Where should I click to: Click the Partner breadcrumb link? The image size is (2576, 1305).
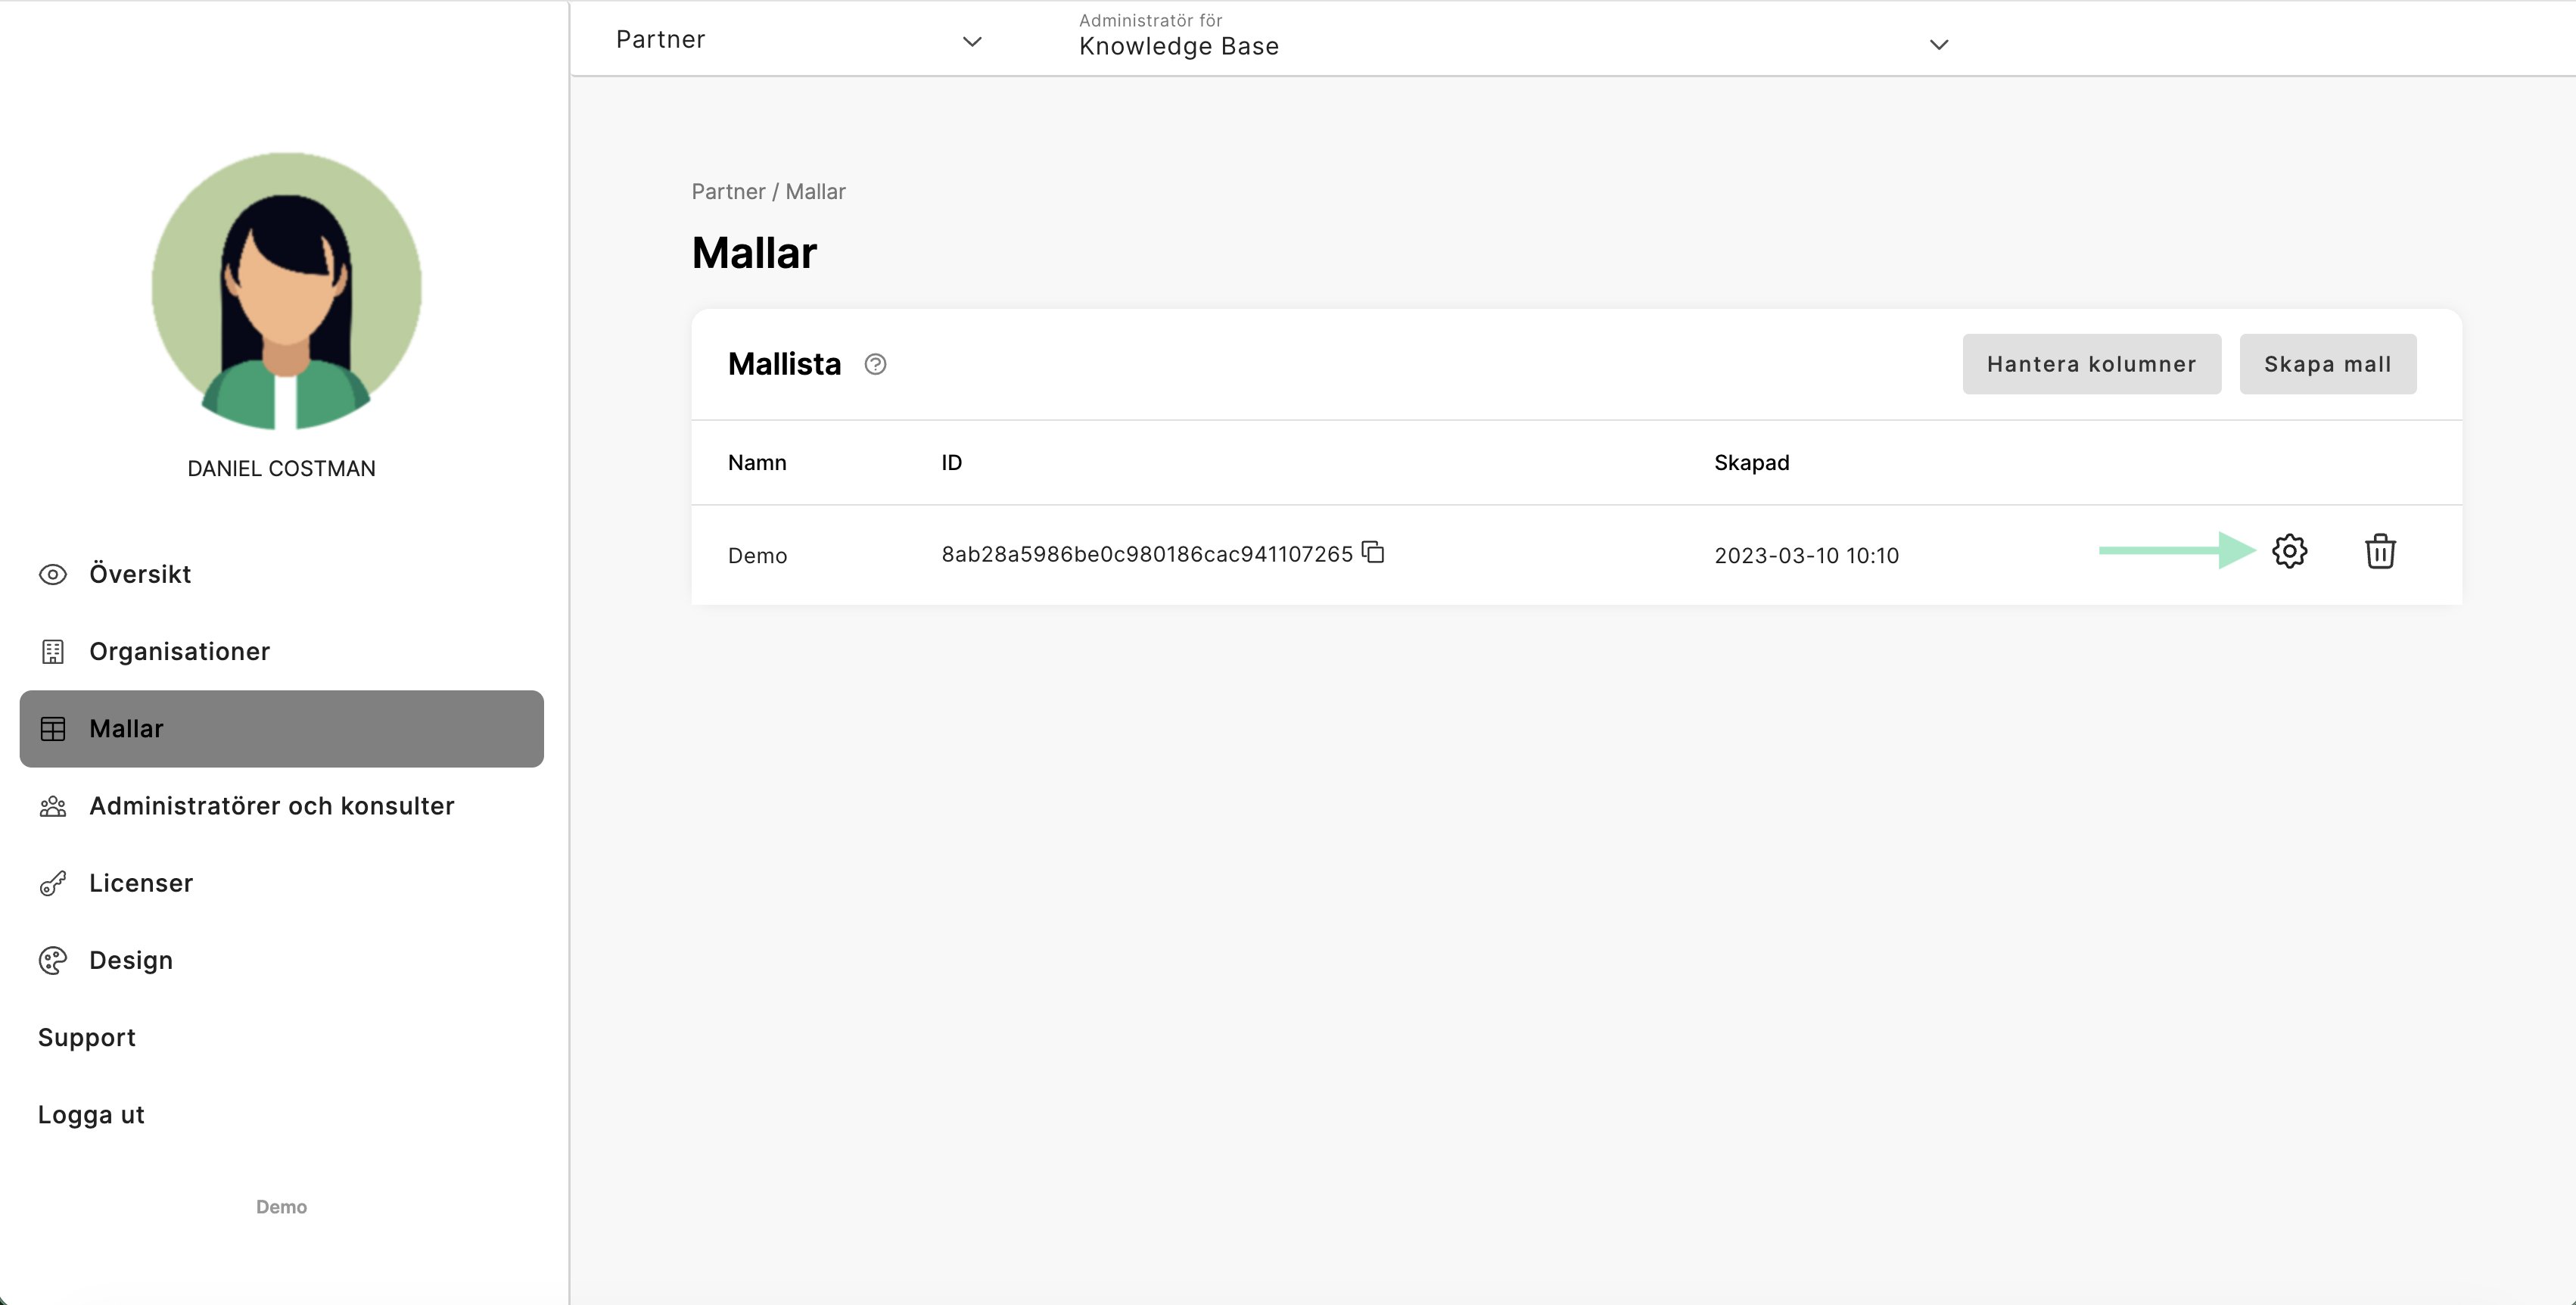[x=728, y=191]
